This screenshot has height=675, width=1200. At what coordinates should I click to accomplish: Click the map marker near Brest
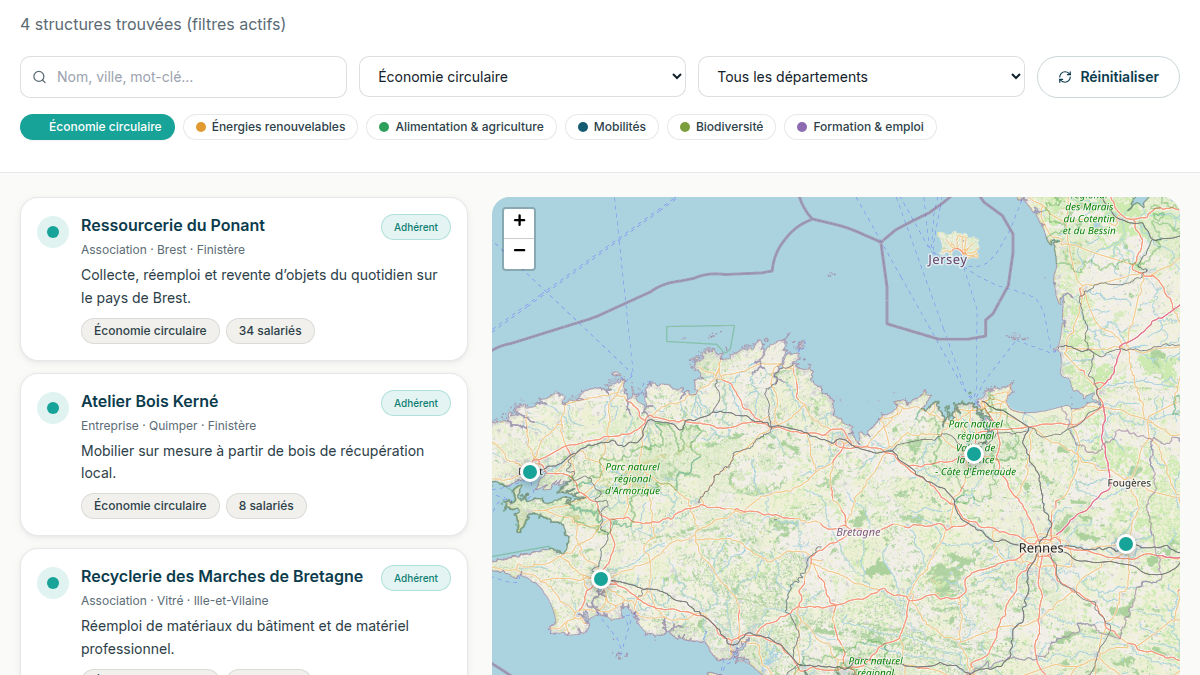530,471
